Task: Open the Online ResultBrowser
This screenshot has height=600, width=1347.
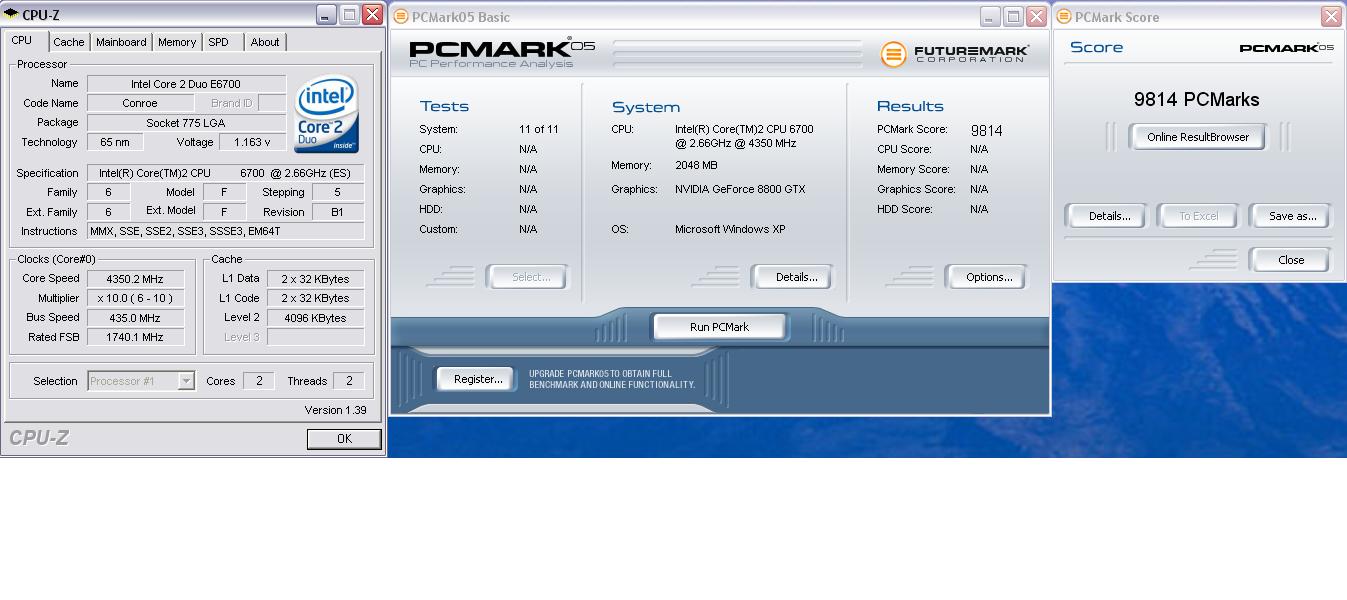Action: pos(1198,137)
